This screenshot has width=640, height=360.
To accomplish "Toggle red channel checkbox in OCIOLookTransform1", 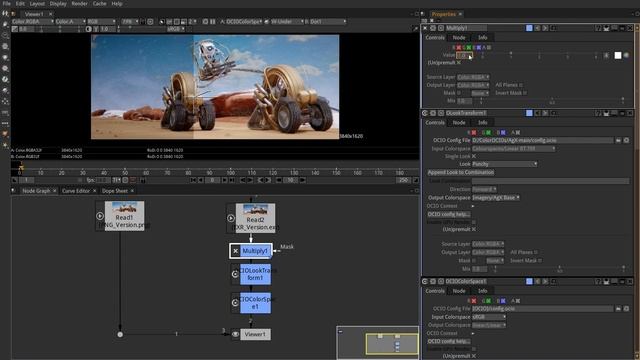I will coord(473,132).
